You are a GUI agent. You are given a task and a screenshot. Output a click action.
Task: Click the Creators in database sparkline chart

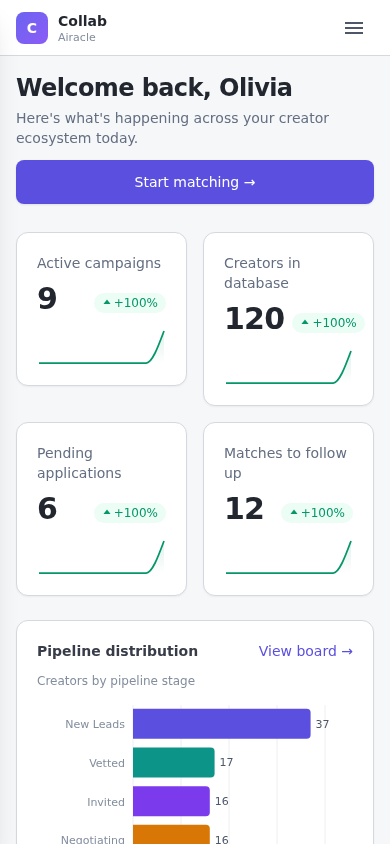click(x=288, y=367)
